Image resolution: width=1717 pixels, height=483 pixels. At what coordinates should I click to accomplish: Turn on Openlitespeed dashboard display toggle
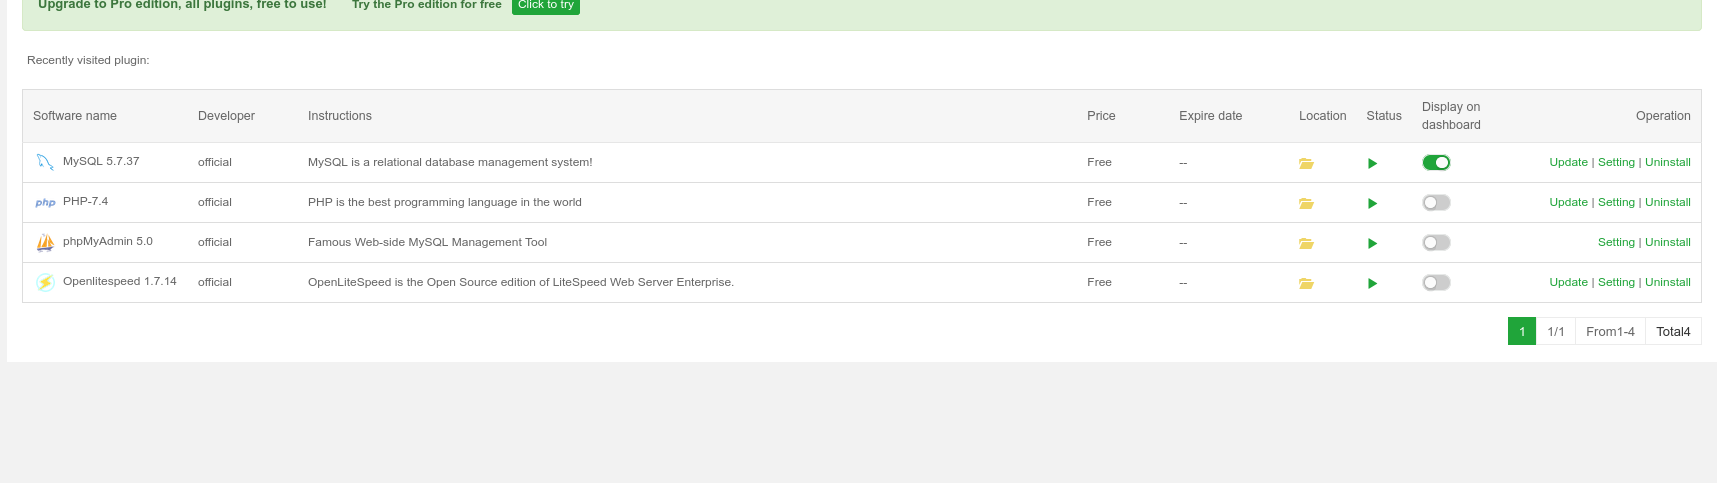tap(1436, 283)
